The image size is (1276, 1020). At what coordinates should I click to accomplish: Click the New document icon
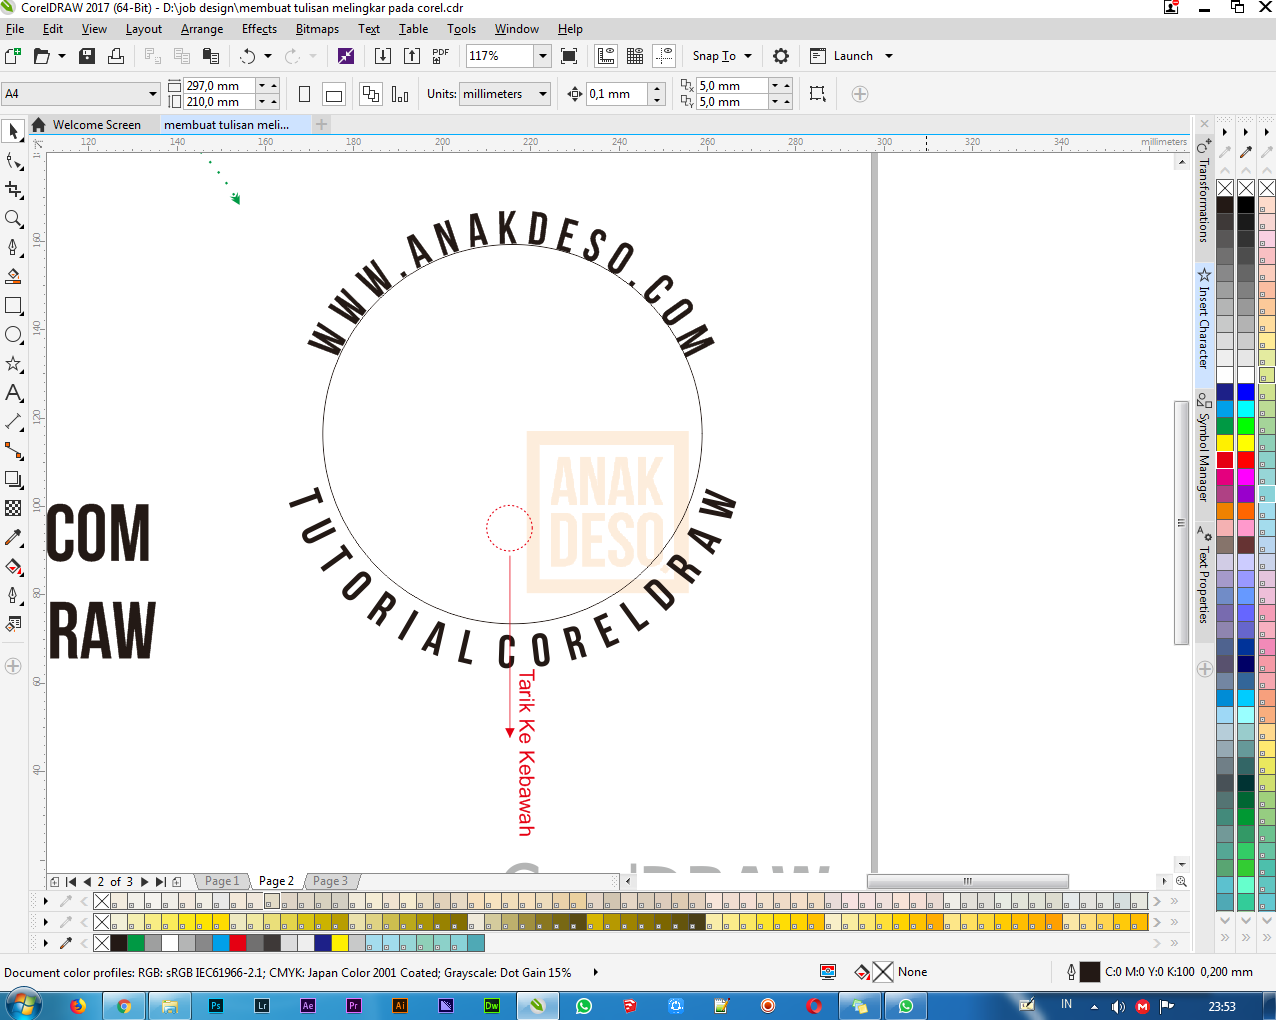tap(13, 56)
